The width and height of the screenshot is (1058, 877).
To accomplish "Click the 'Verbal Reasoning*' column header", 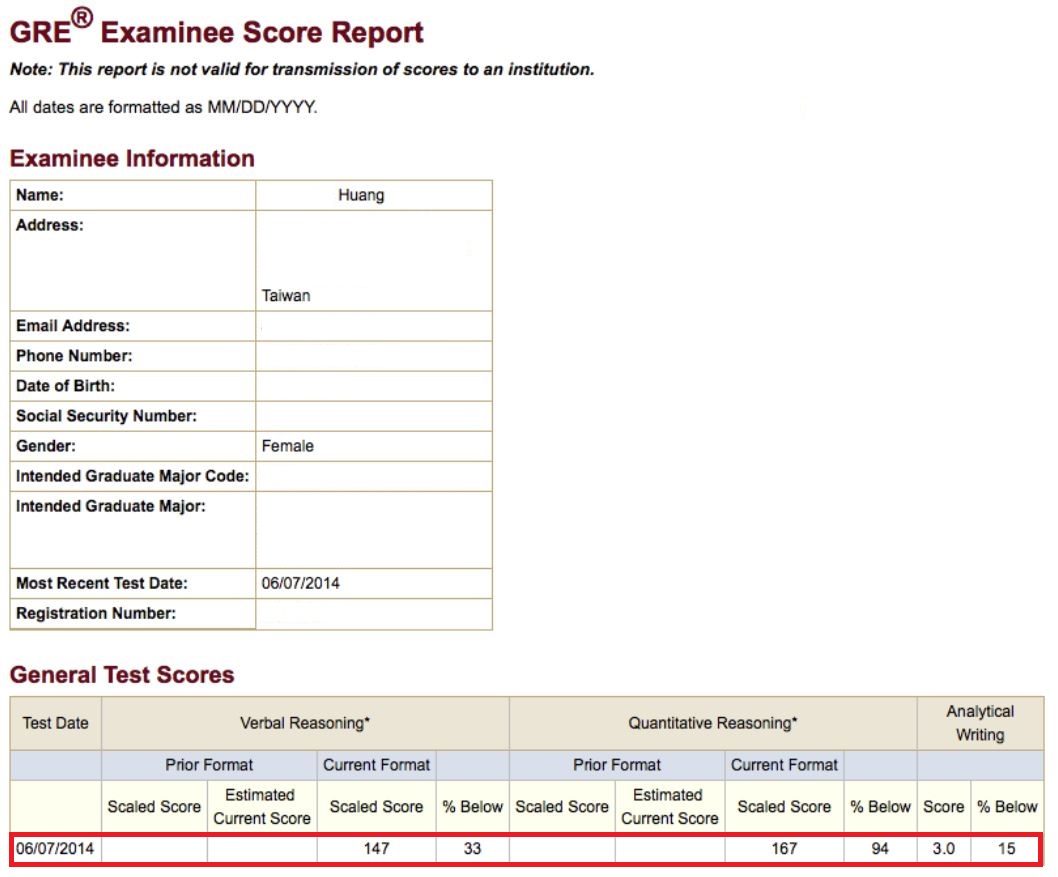I will (x=305, y=723).
